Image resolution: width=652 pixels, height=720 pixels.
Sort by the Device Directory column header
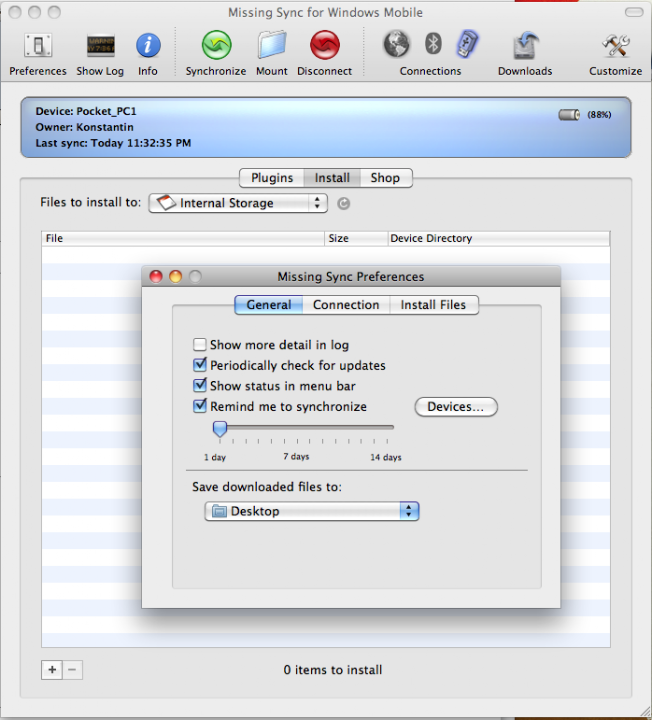click(x=499, y=238)
